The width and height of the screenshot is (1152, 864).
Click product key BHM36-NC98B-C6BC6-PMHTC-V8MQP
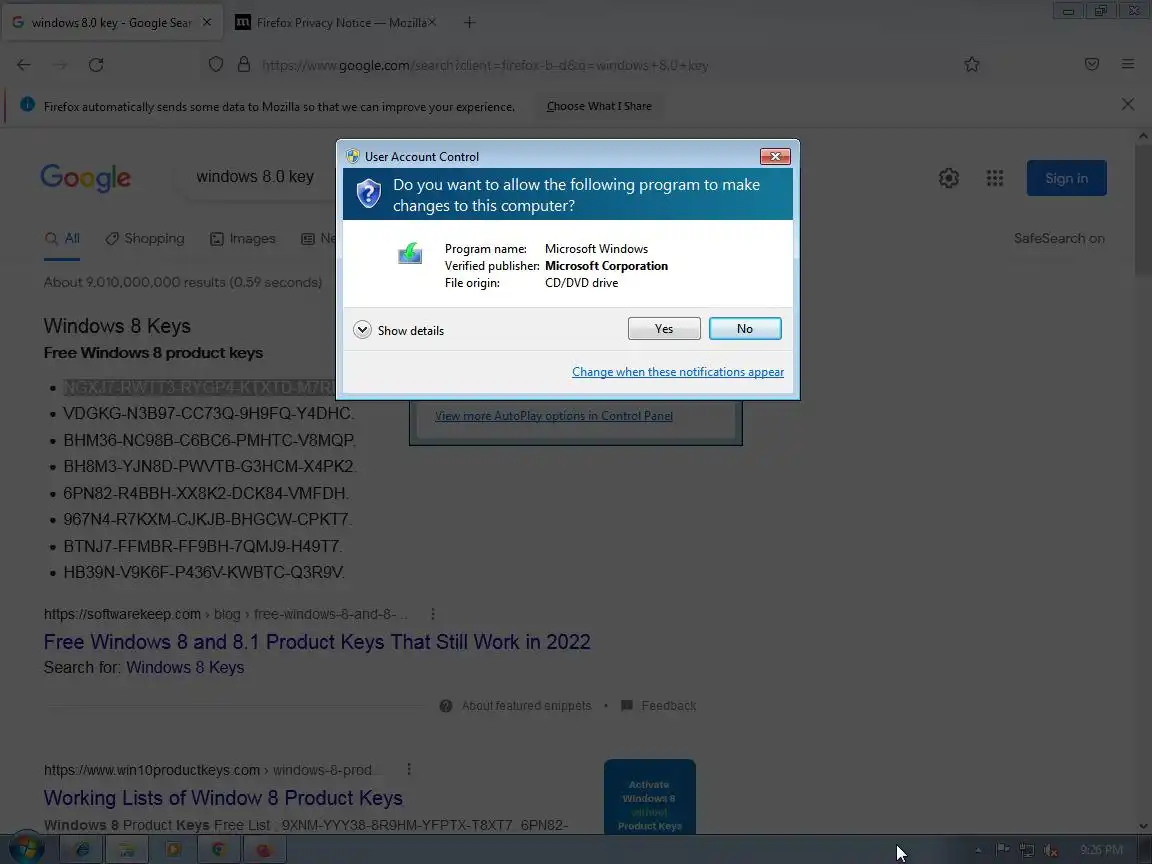209,440
